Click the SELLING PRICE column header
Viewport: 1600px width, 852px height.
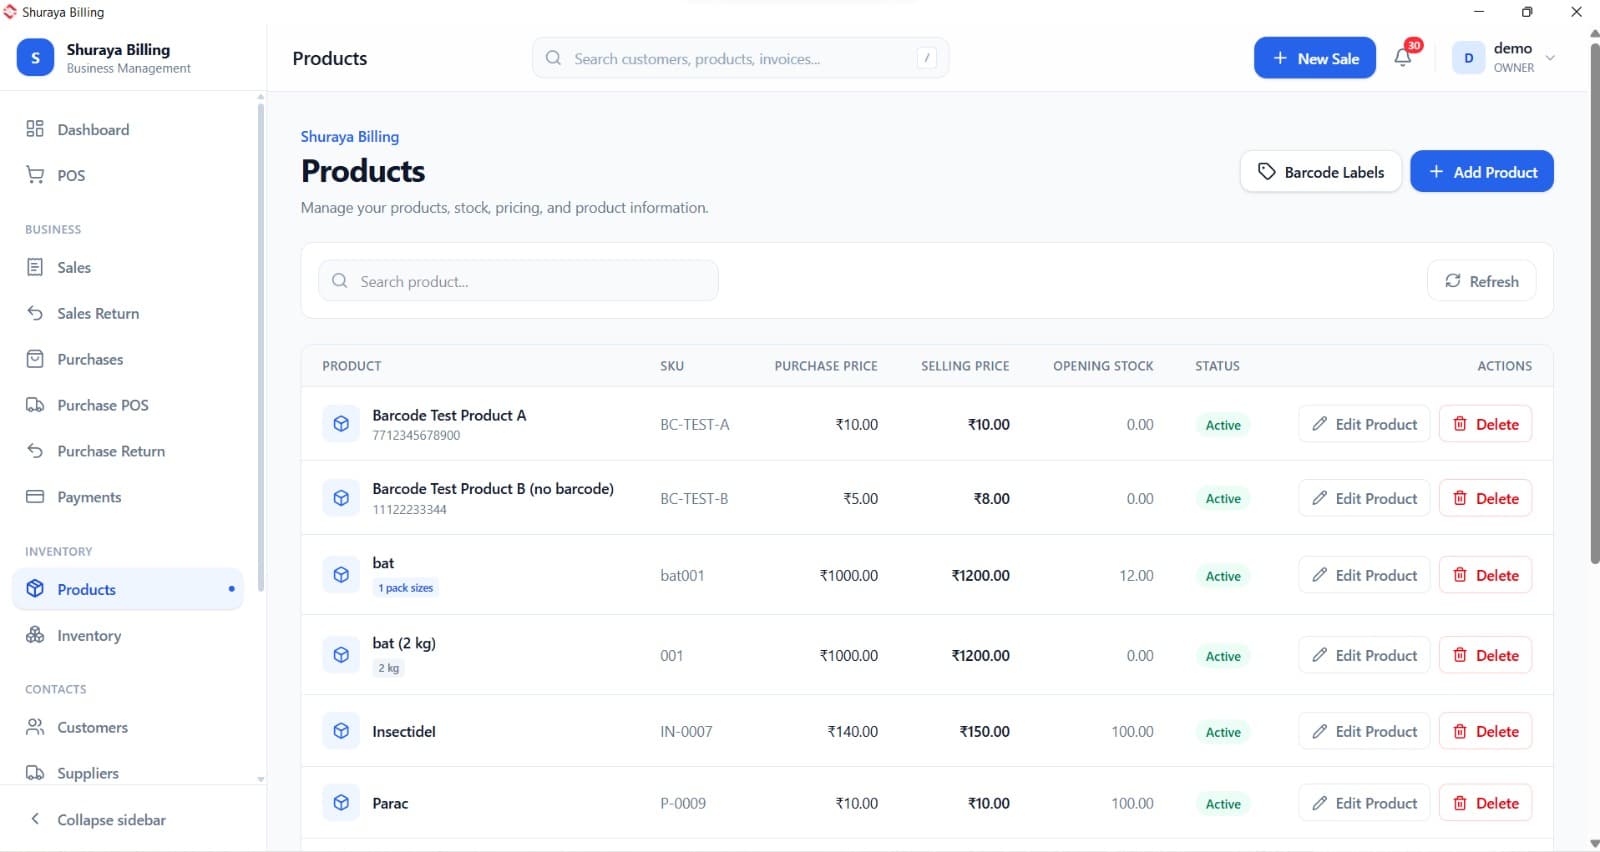(965, 366)
